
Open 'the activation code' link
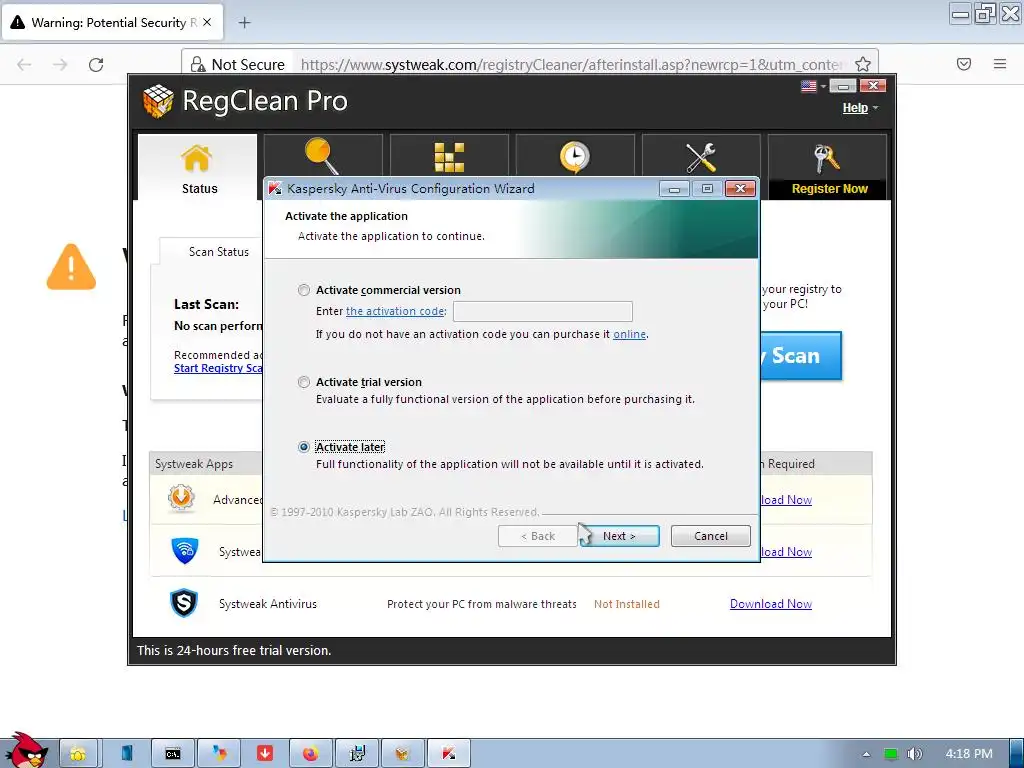coord(395,312)
